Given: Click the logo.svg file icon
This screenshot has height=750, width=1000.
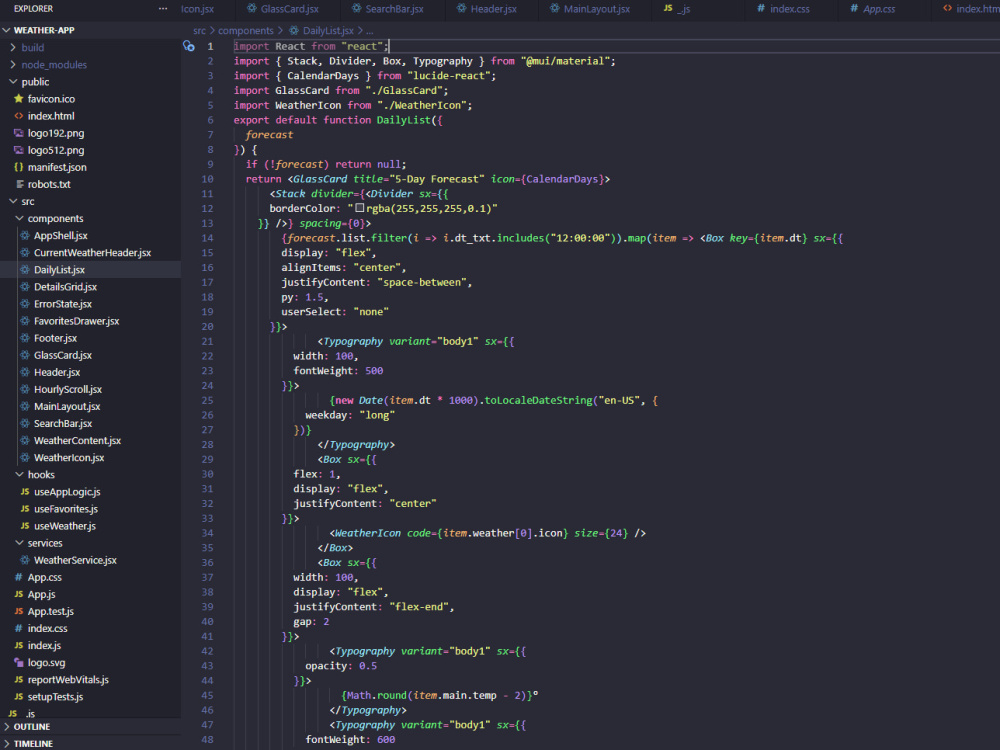Looking at the screenshot, I should (18, 663).
